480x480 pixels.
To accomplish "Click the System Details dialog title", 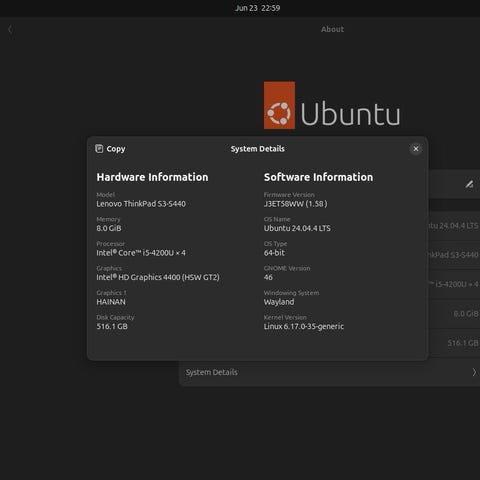I will click(x=258, y=149).
